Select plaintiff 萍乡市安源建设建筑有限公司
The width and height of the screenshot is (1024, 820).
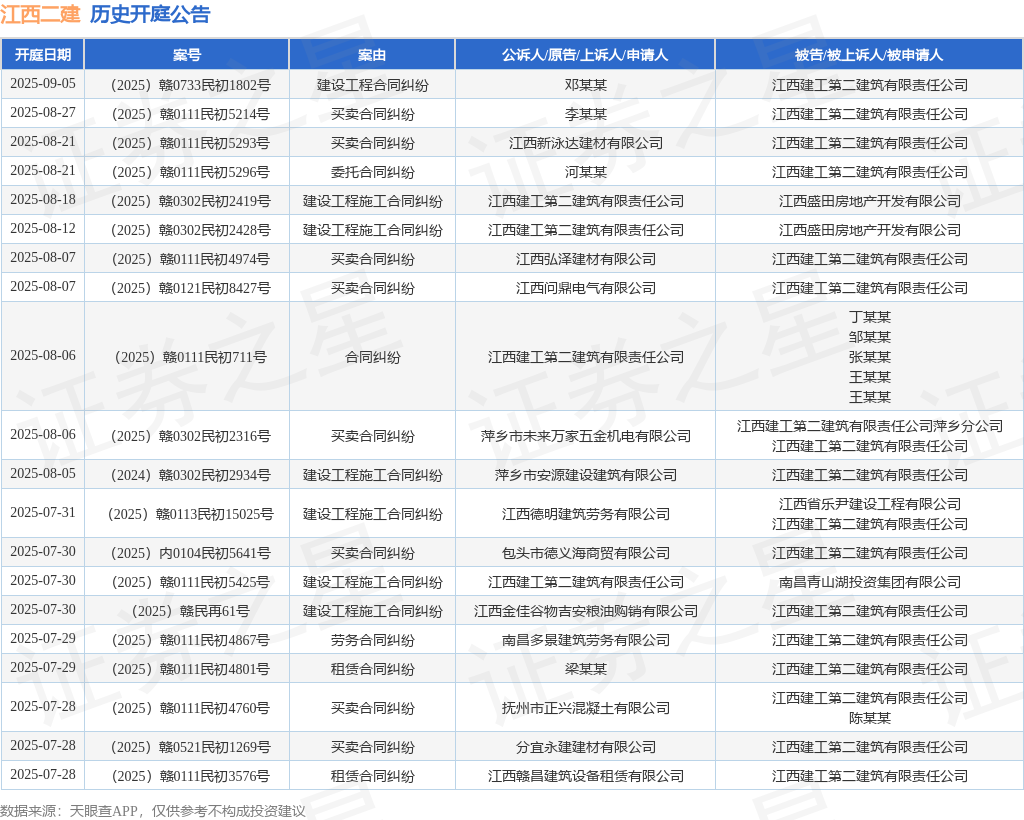(x=586, y=475)
